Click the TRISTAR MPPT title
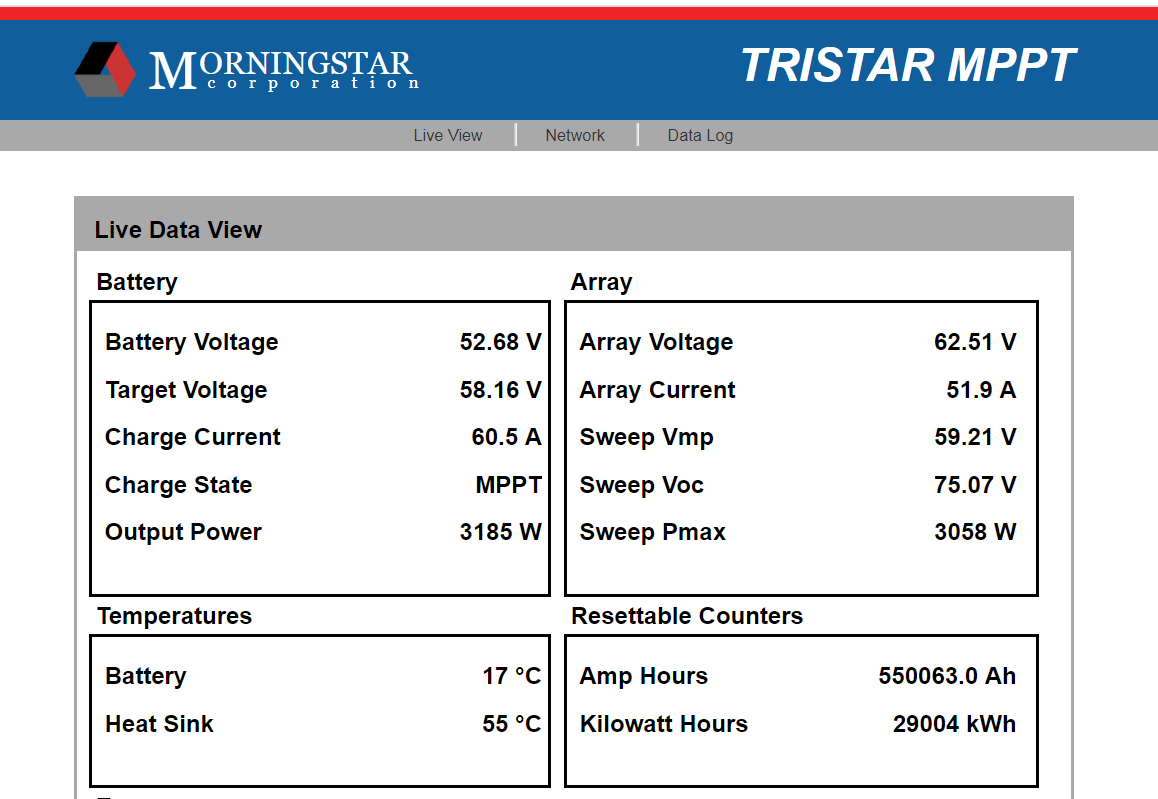Screen dimensions: 1158x799 [x=908, y=65]
